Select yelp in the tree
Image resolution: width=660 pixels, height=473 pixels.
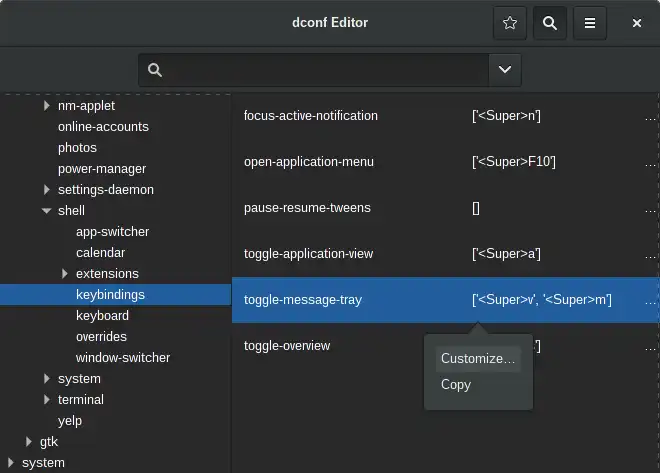70,421
